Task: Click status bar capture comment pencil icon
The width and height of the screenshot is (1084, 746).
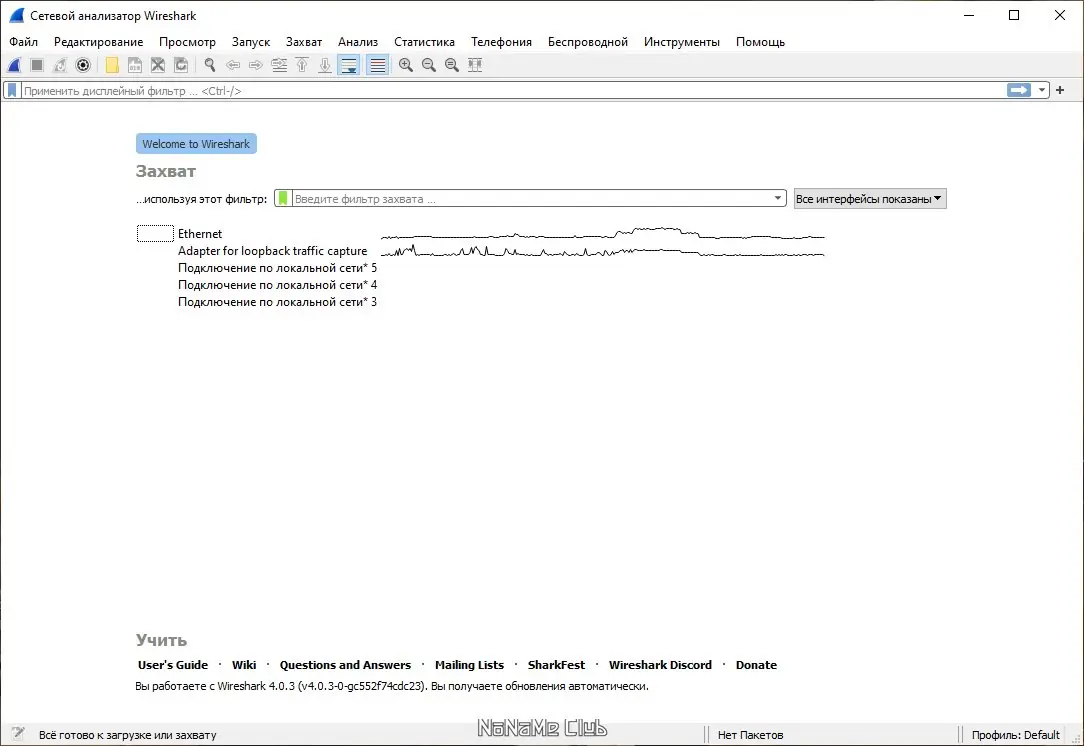Action: tap(18, 734)
